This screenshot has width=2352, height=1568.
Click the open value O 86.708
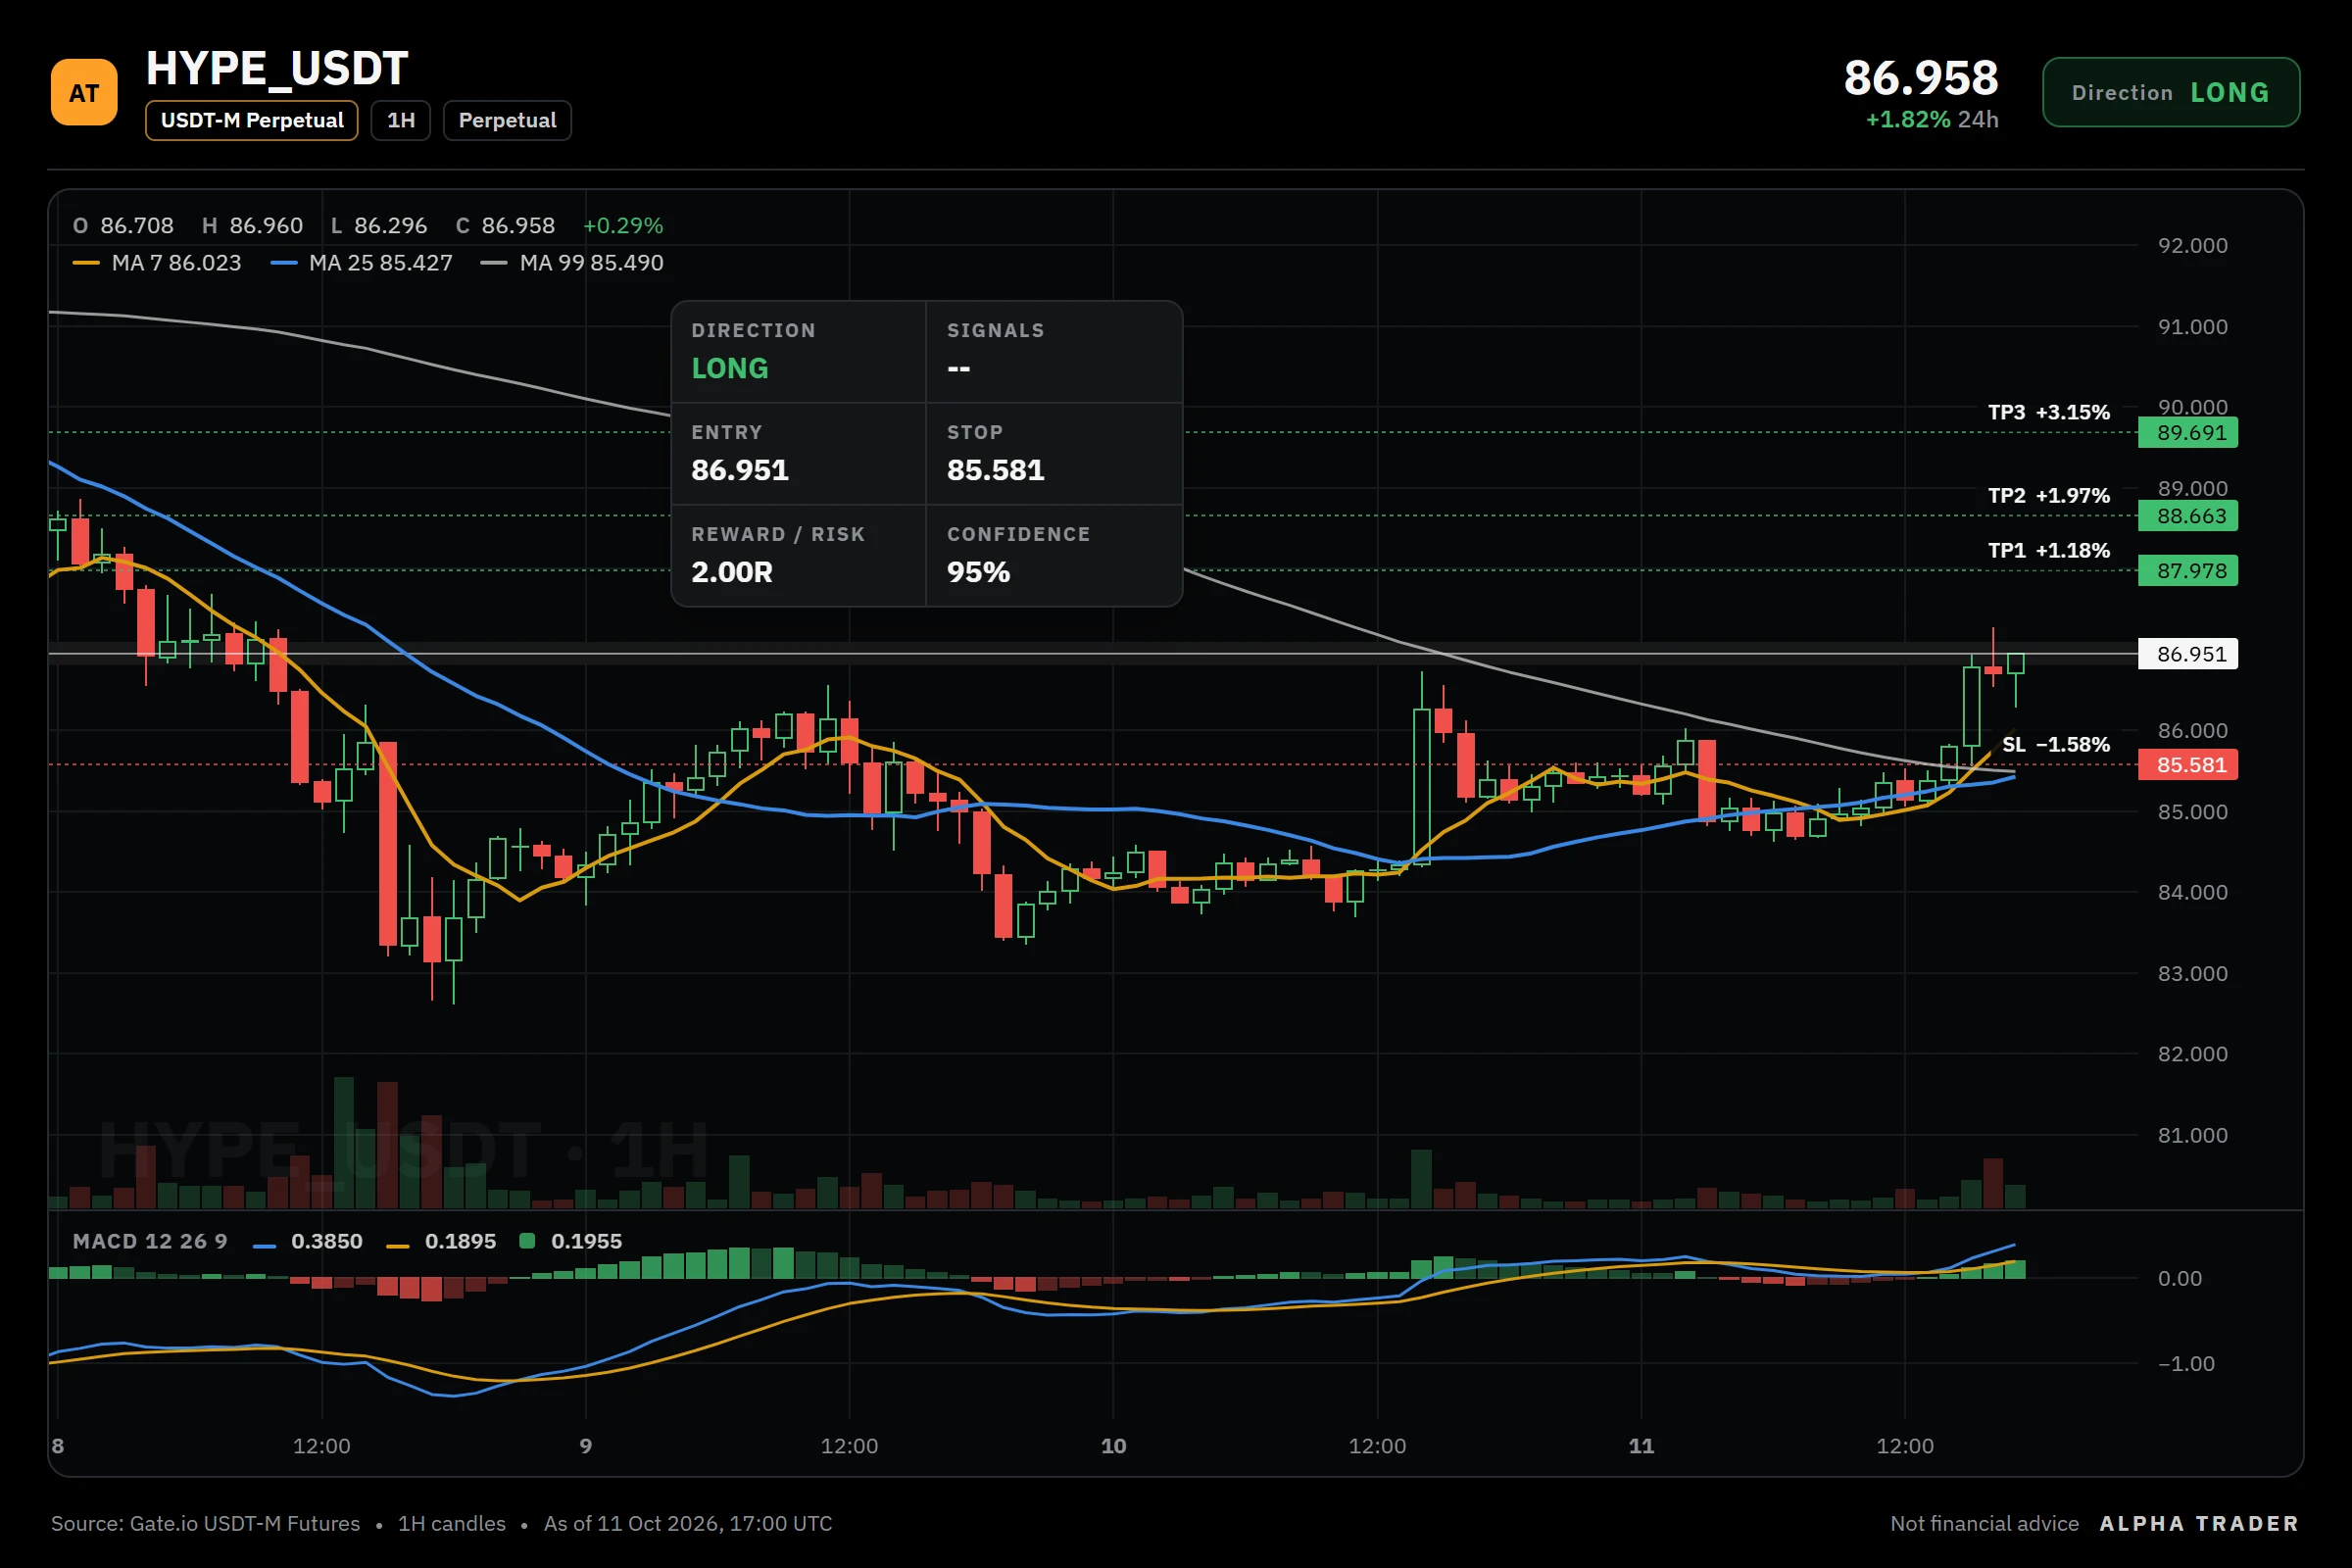click(123, 226)
